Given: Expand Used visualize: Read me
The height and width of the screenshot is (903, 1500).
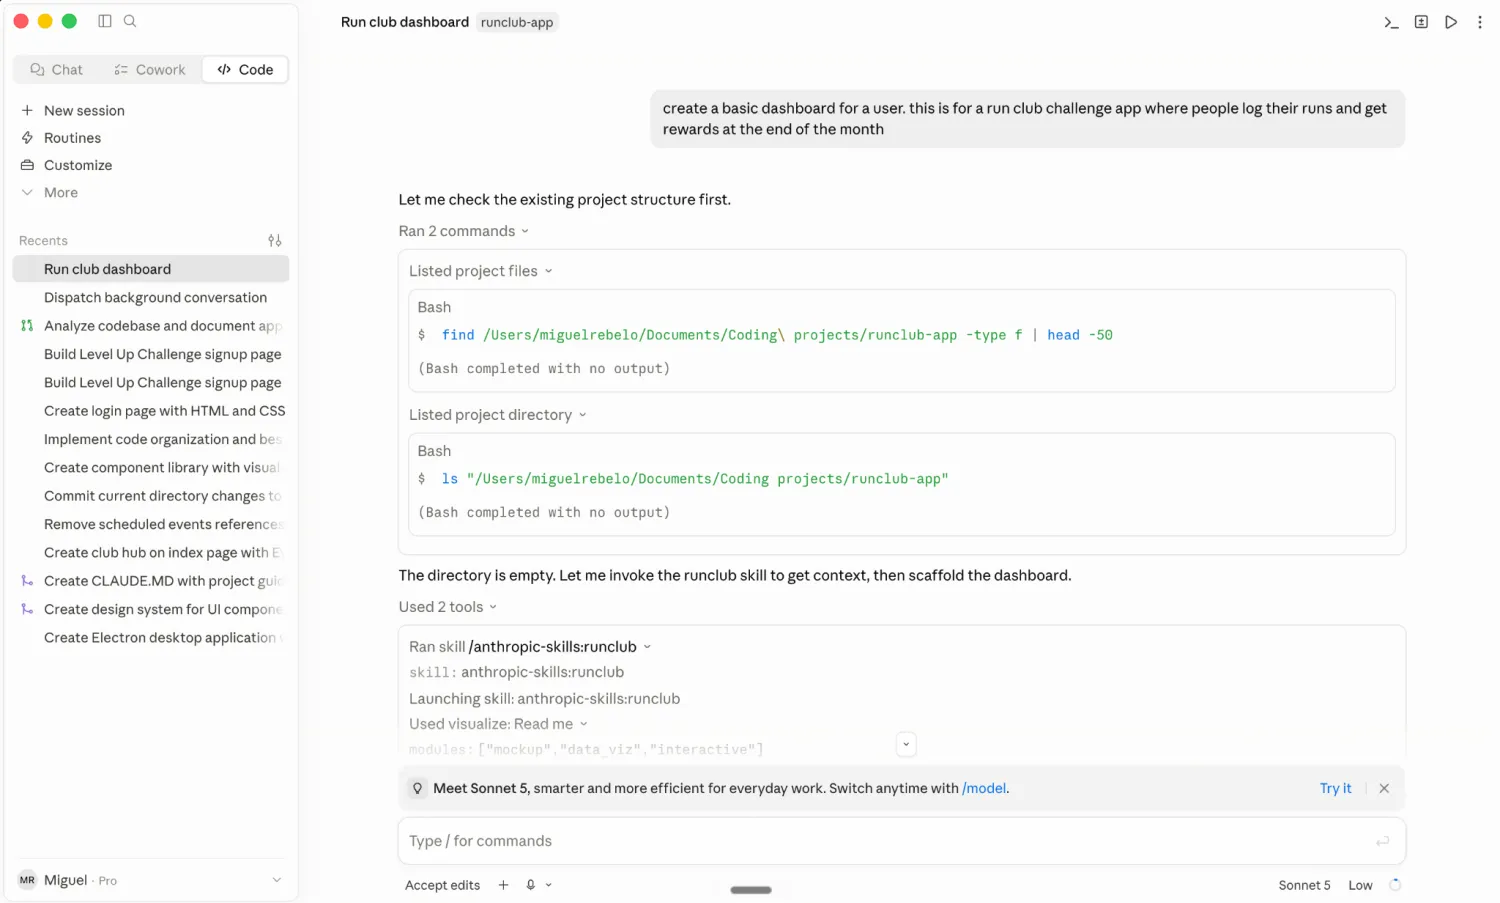Looking at the screenshot, I should coord(498,724).
